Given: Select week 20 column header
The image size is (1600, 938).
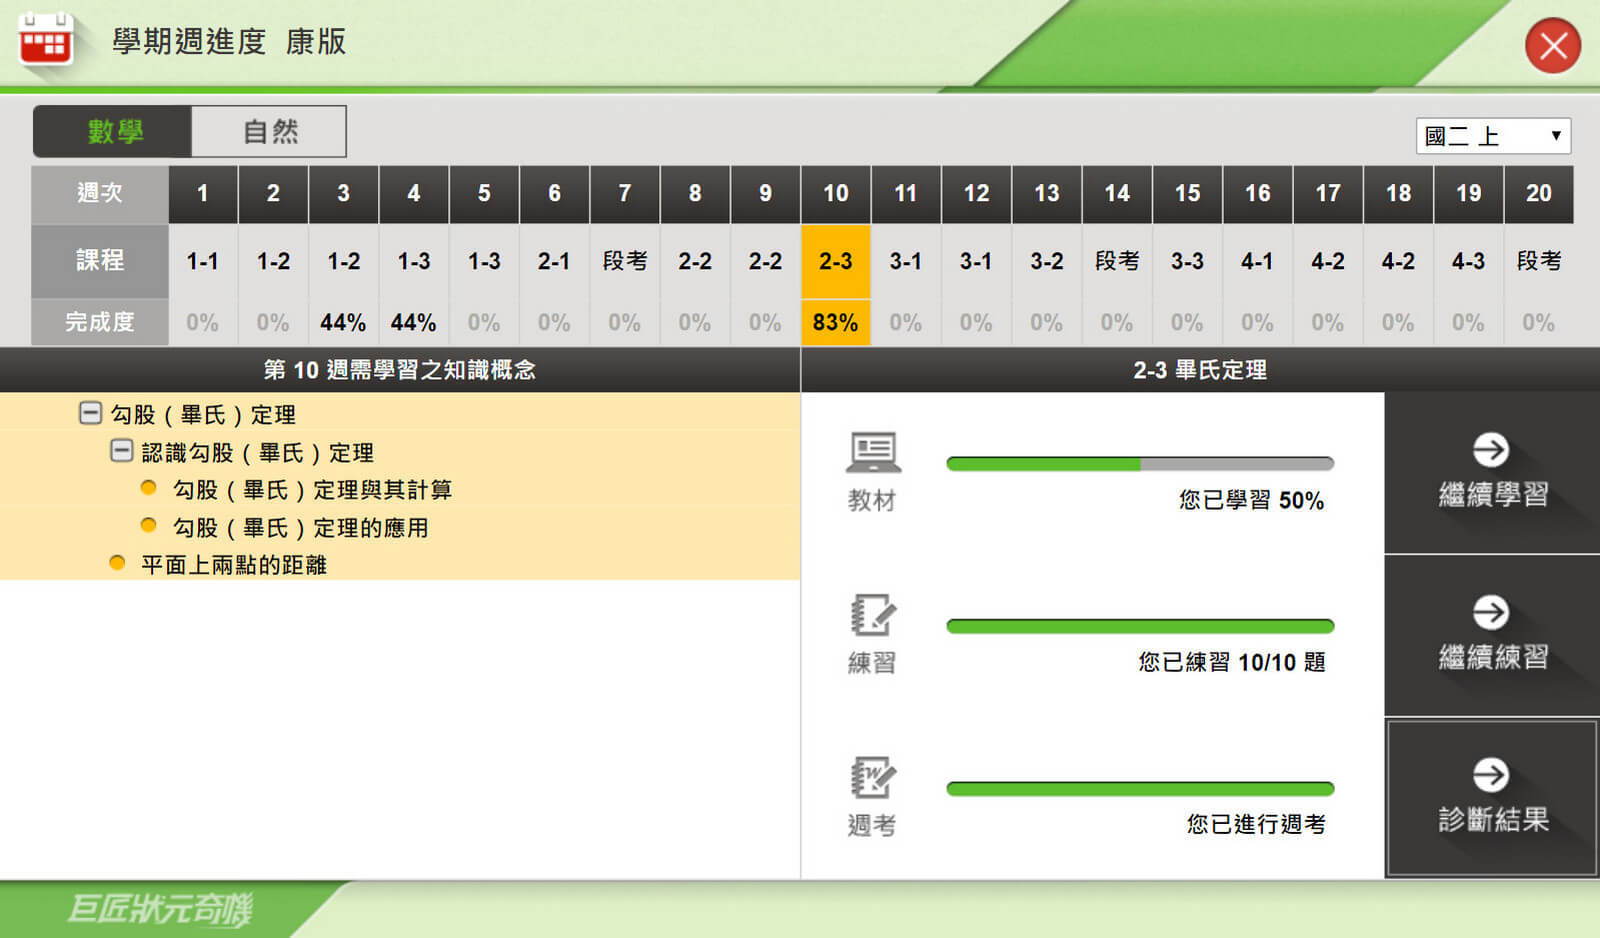Looking at the screenshot, I should pyautogui.click(x=1539, y=194).
